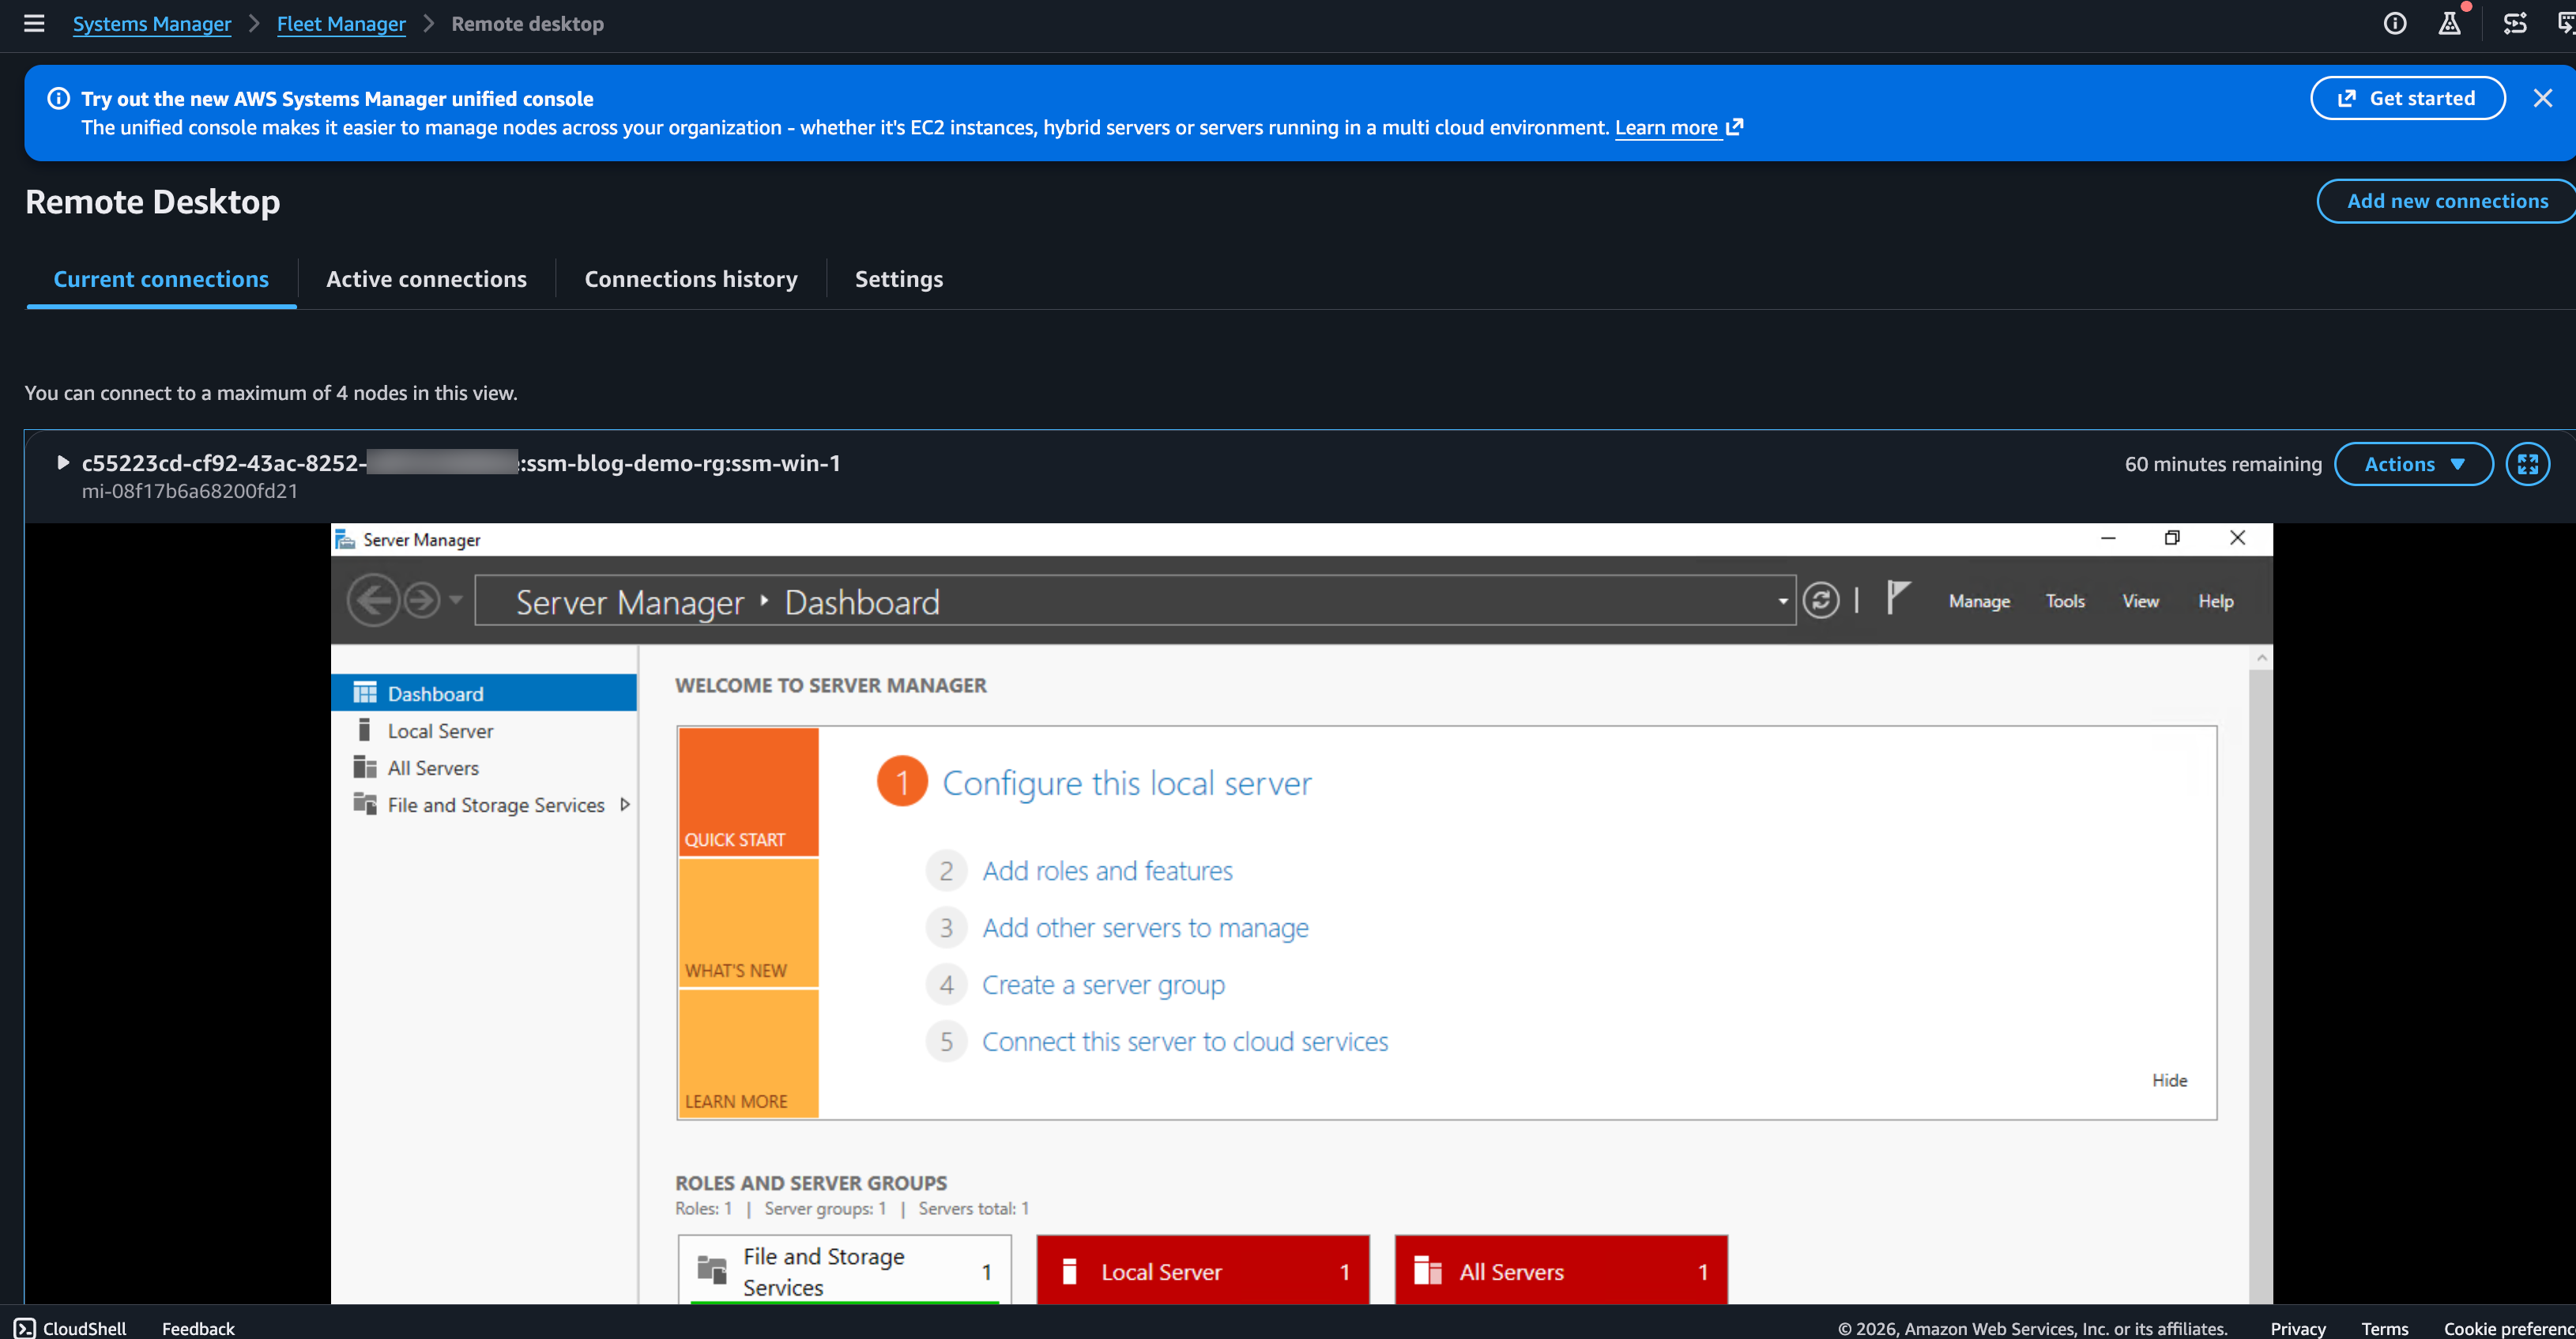The width and height of the screenshot is (2576, 1339).
Task: Open the Terms footer link
Action: (2384, 1327)
